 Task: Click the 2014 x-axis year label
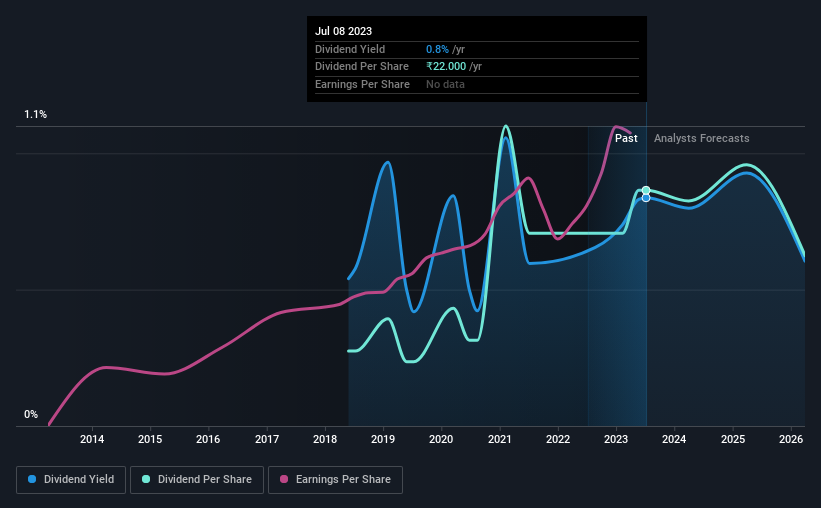point(92,439)
